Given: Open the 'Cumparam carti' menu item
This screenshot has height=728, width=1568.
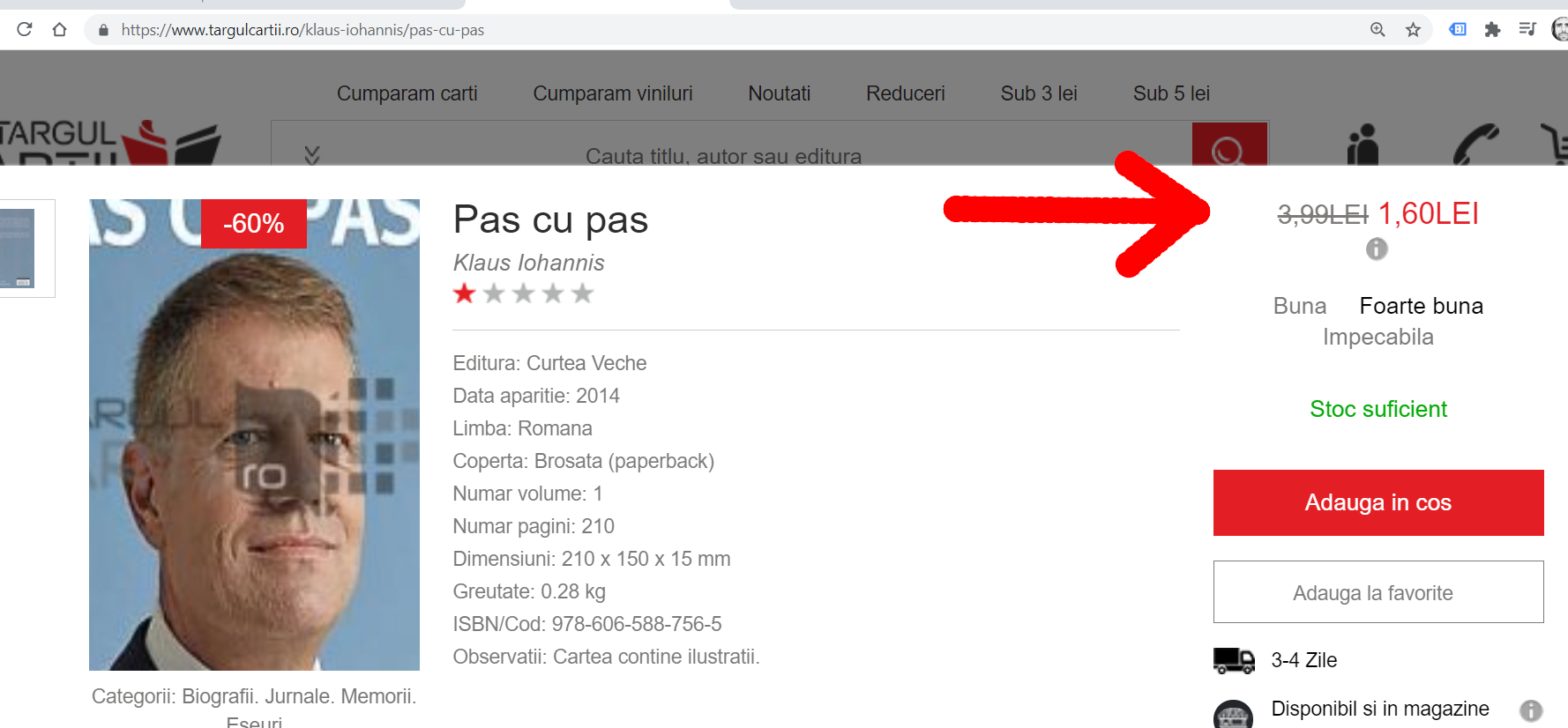Looking at the screenshot, I should coord(407,94).
